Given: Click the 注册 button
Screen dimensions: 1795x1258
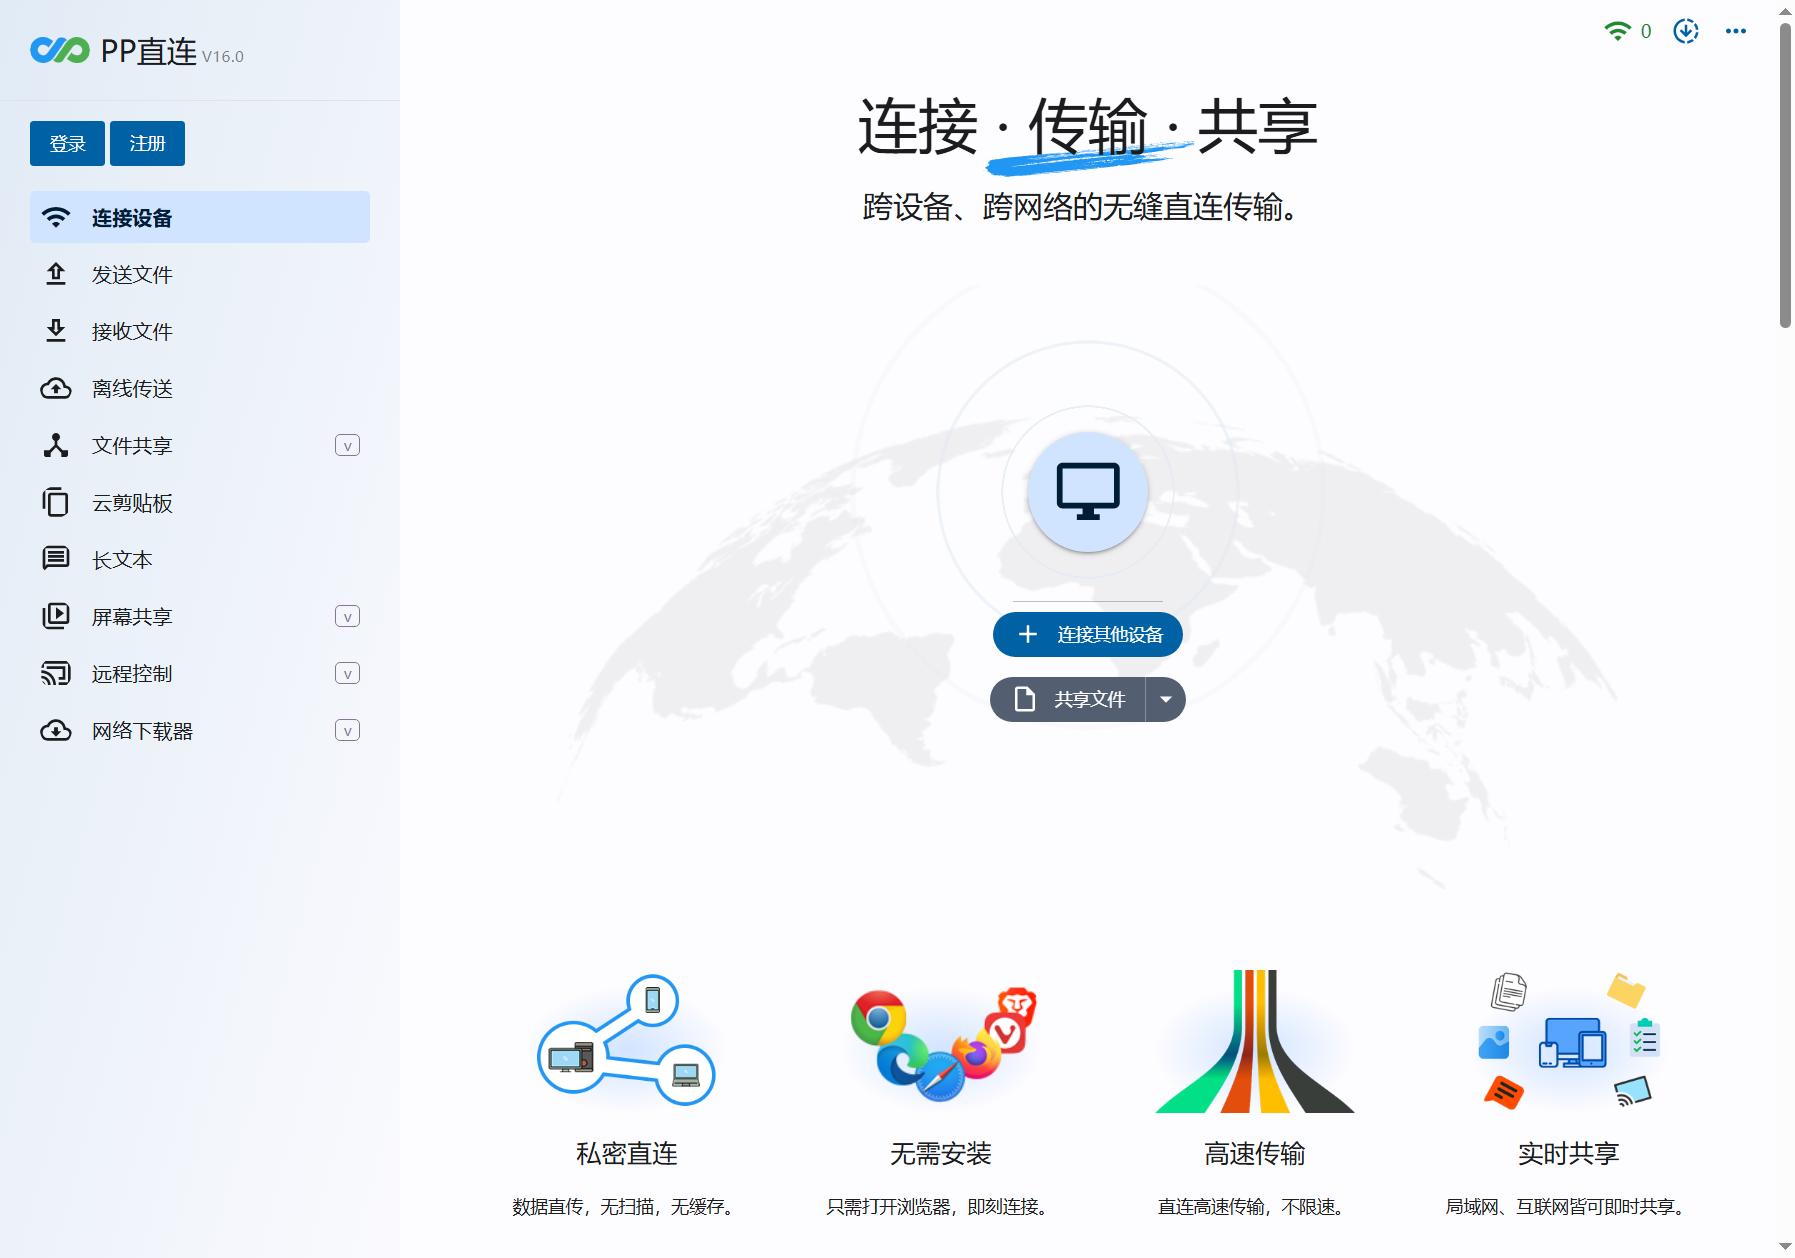Looking at the screenshot, I should tap(147, 143).
